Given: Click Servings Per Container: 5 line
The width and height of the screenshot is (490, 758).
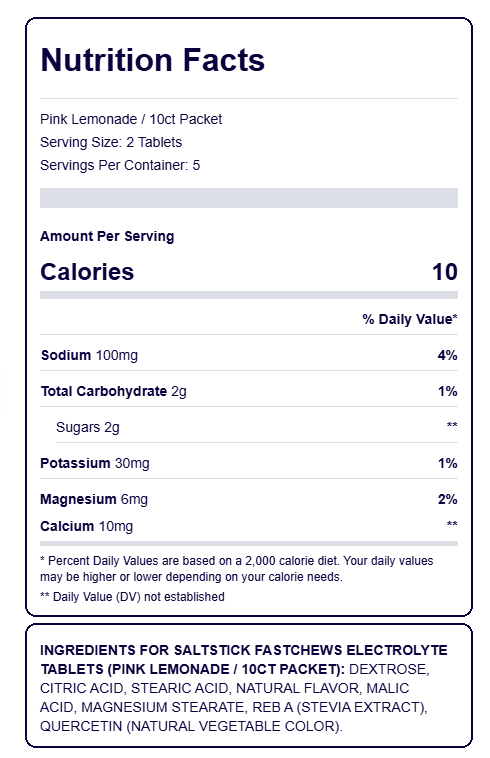Looking at the screenshot, I should [x=120, y=165].
